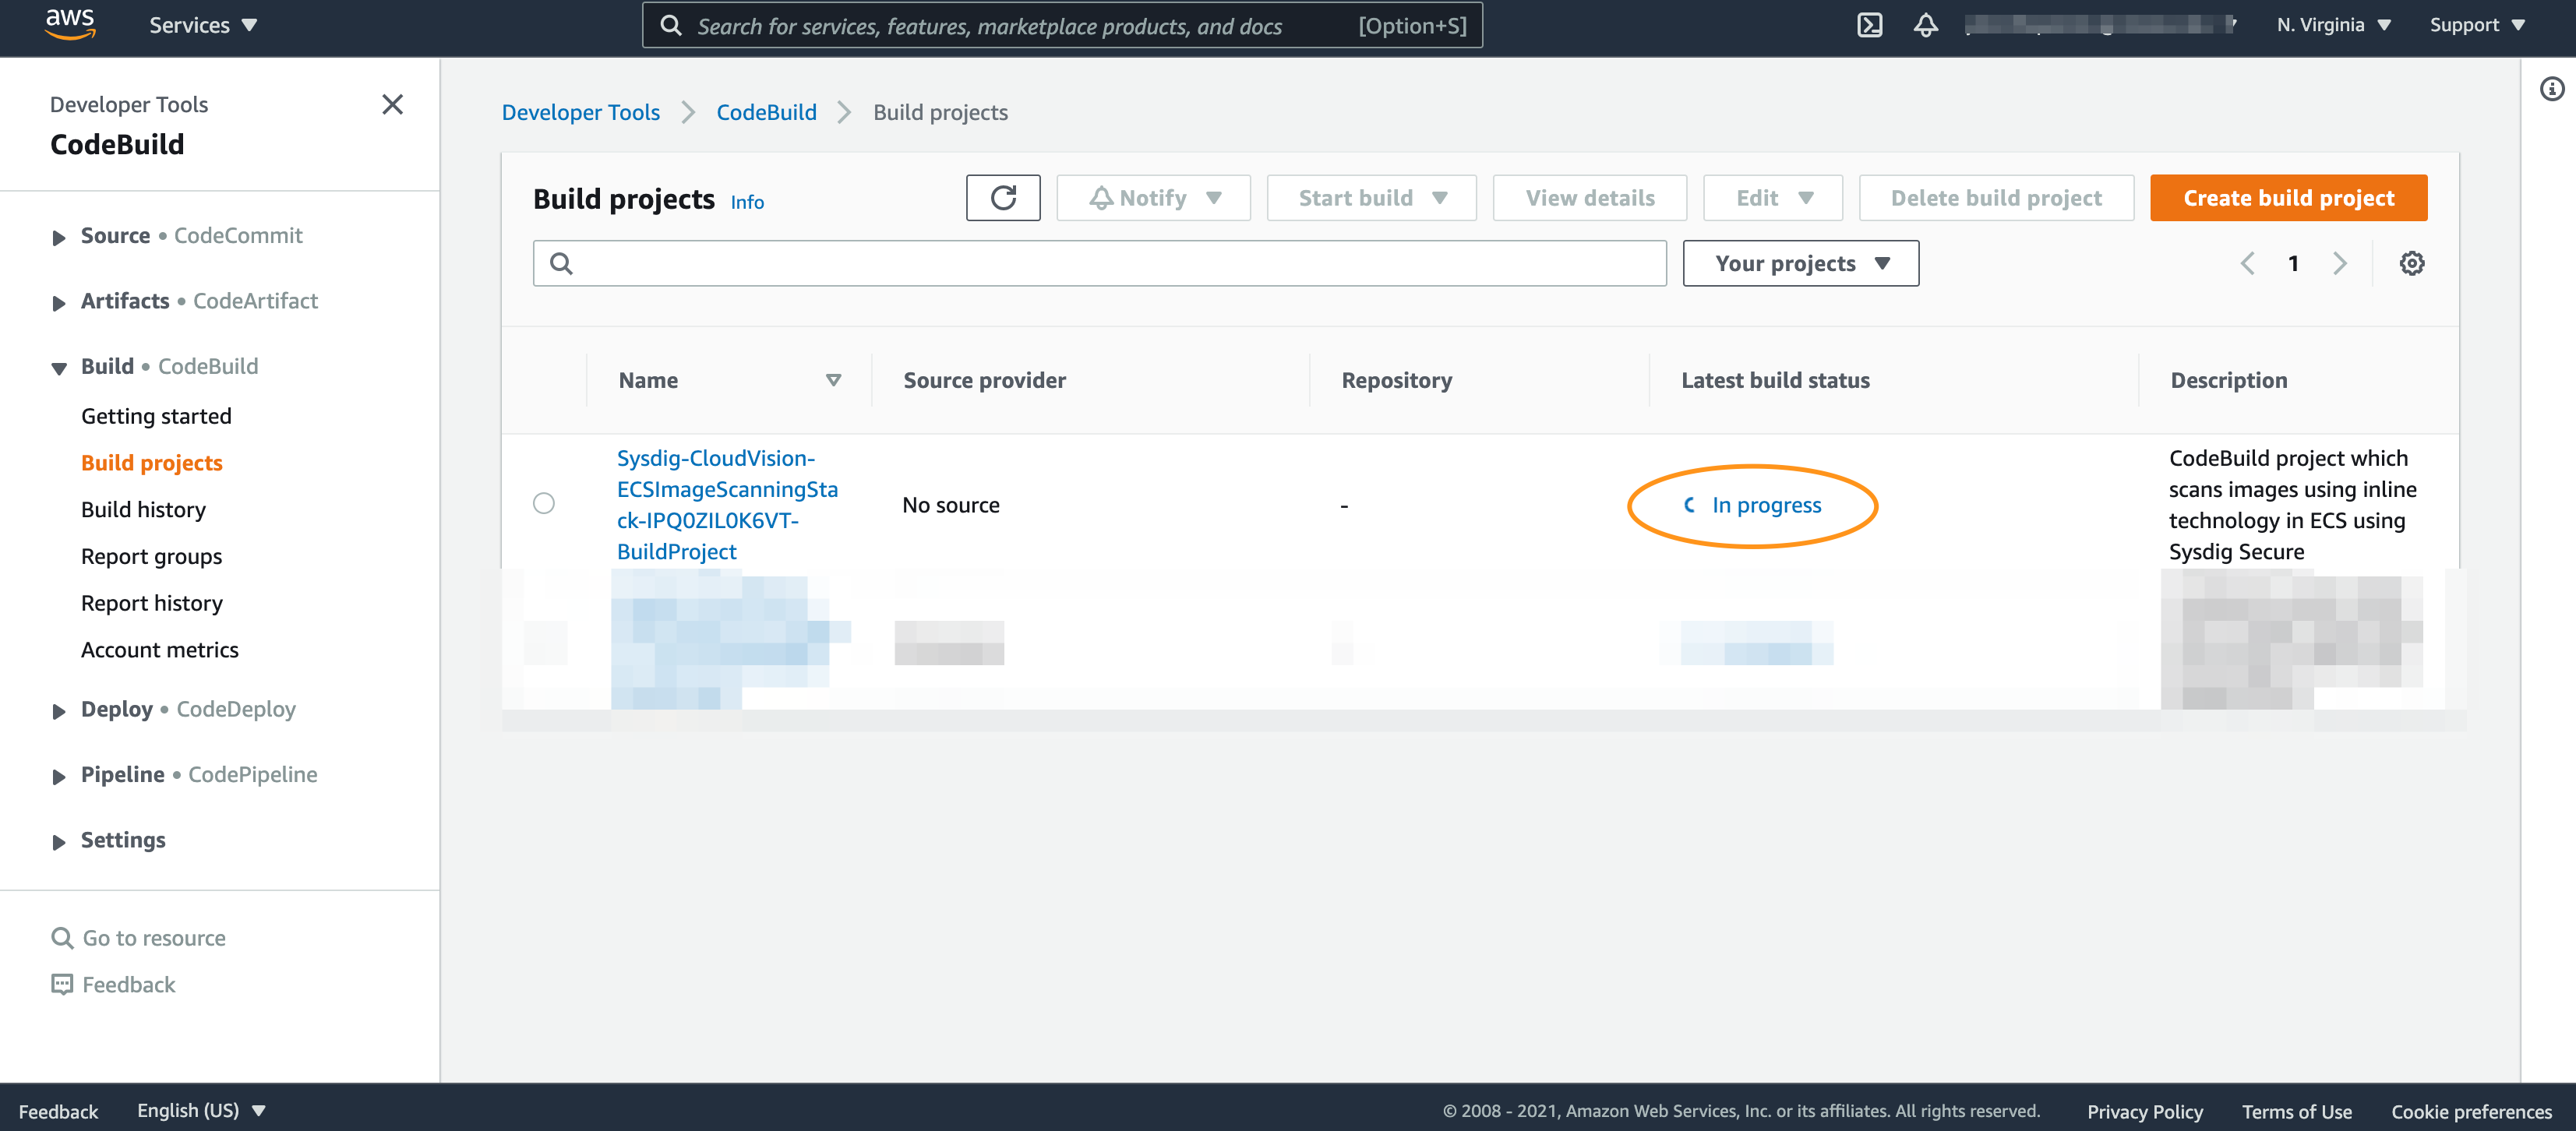The image size is (2576, 1131).
Task: Collapse the Build CodeBuild section
Action: coord(59,368)
